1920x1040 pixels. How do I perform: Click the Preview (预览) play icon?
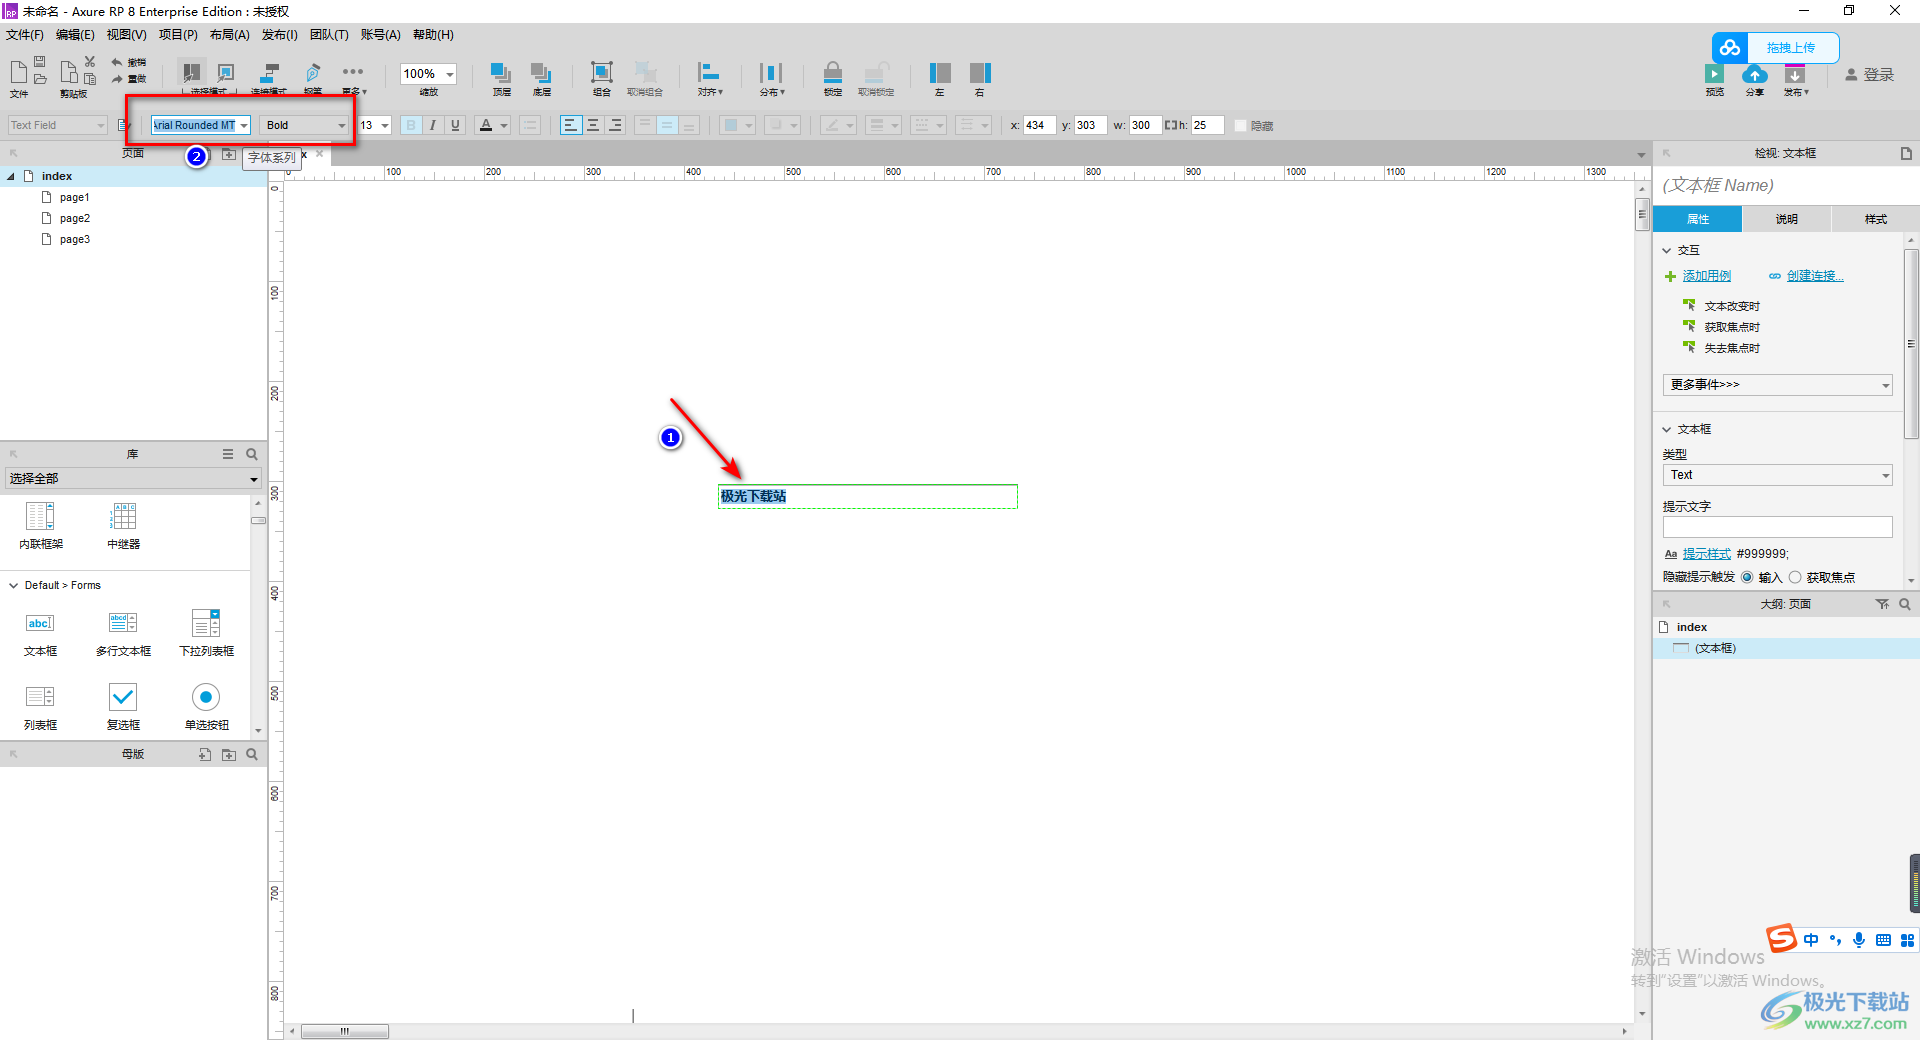1714,74
